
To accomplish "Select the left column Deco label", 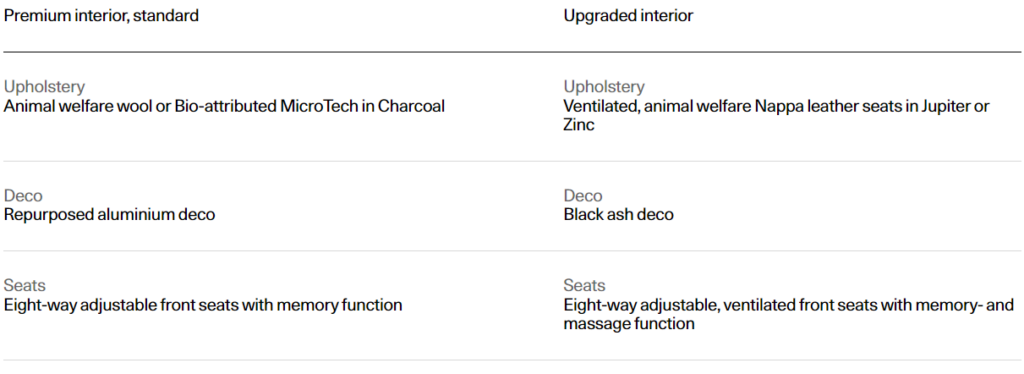I will (24, 196).
